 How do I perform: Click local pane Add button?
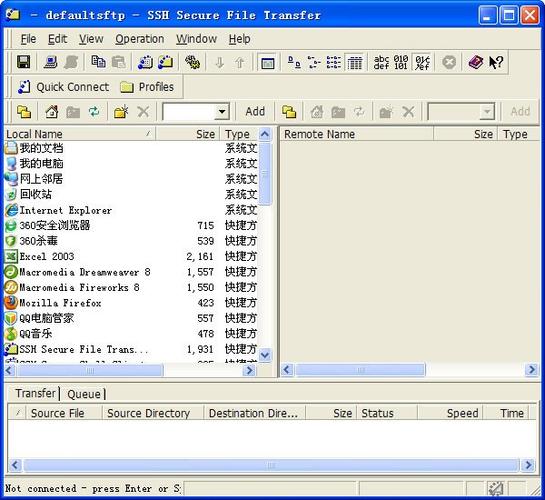click(x=255, y=112)
